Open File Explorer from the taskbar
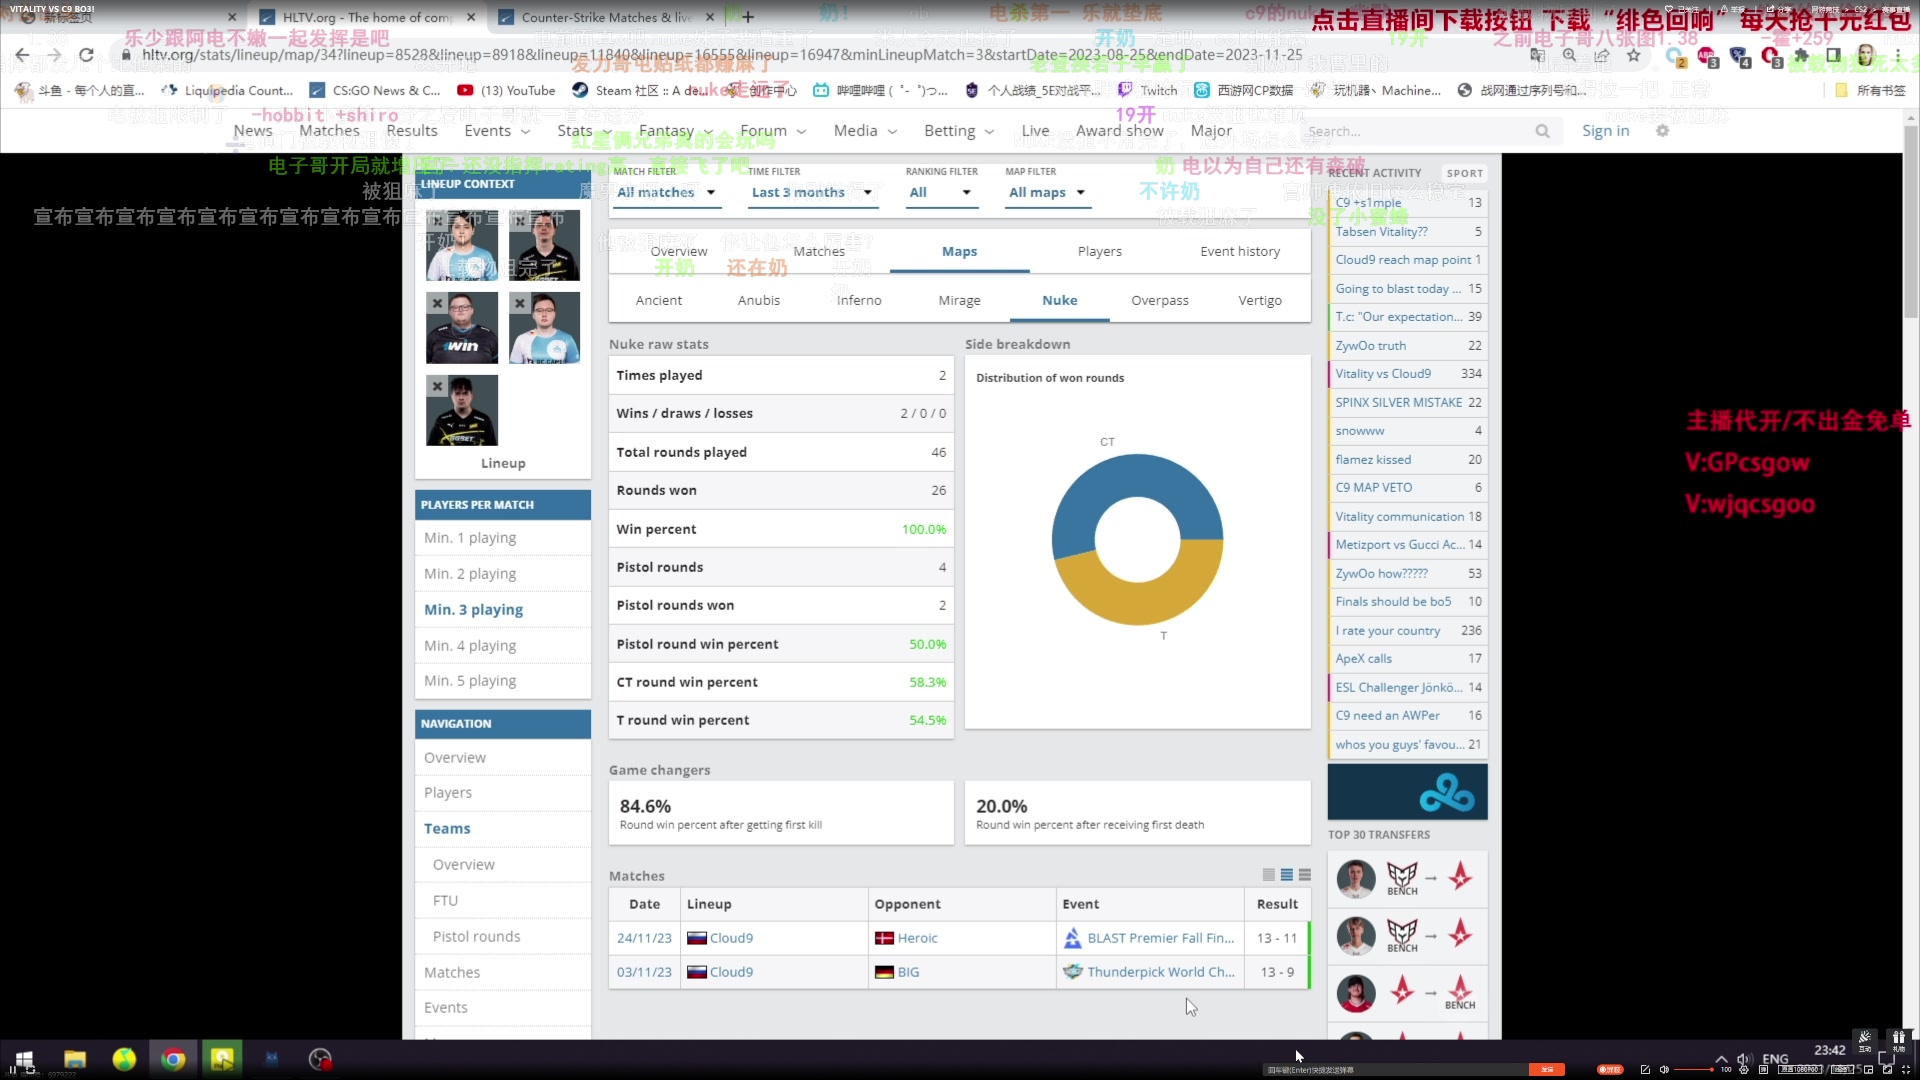 [75, 1059]
